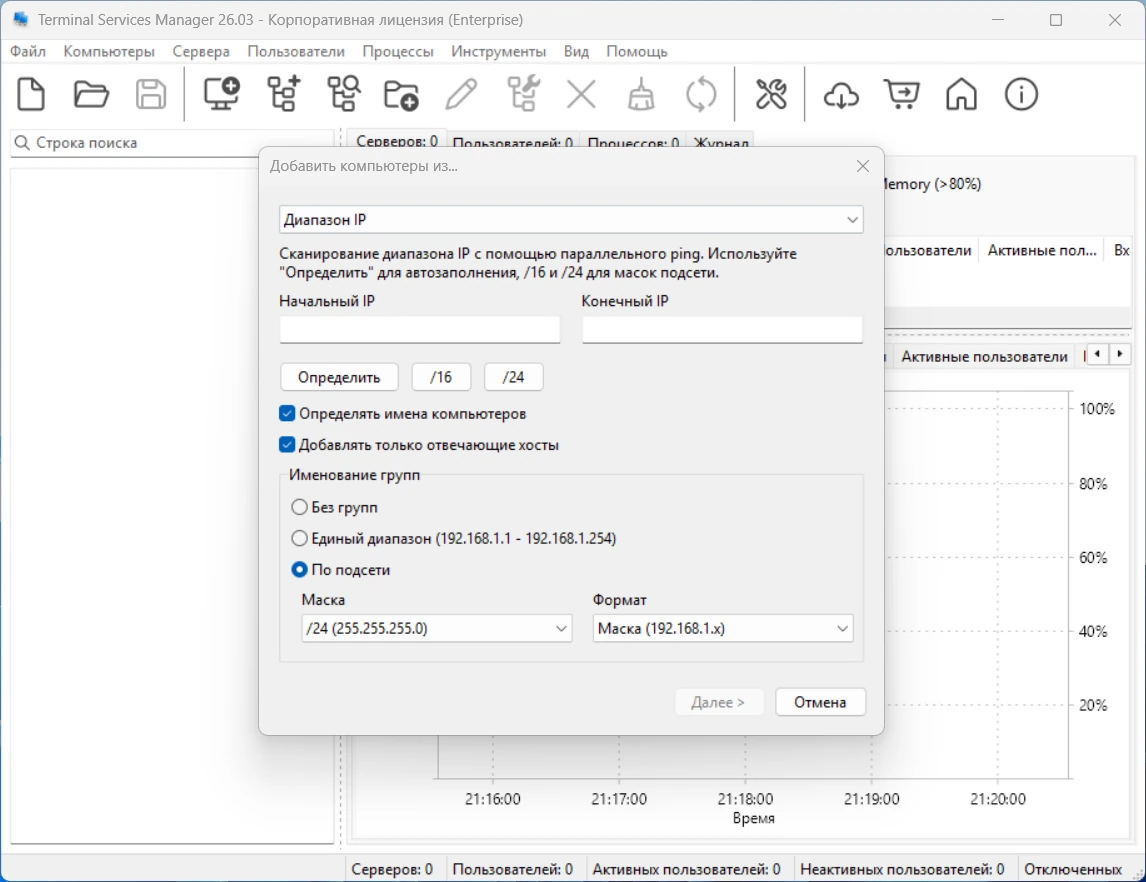Click the Определить button
This screenshot has height=882, width=1146.
pyautogui.click(x=339, y=377)
